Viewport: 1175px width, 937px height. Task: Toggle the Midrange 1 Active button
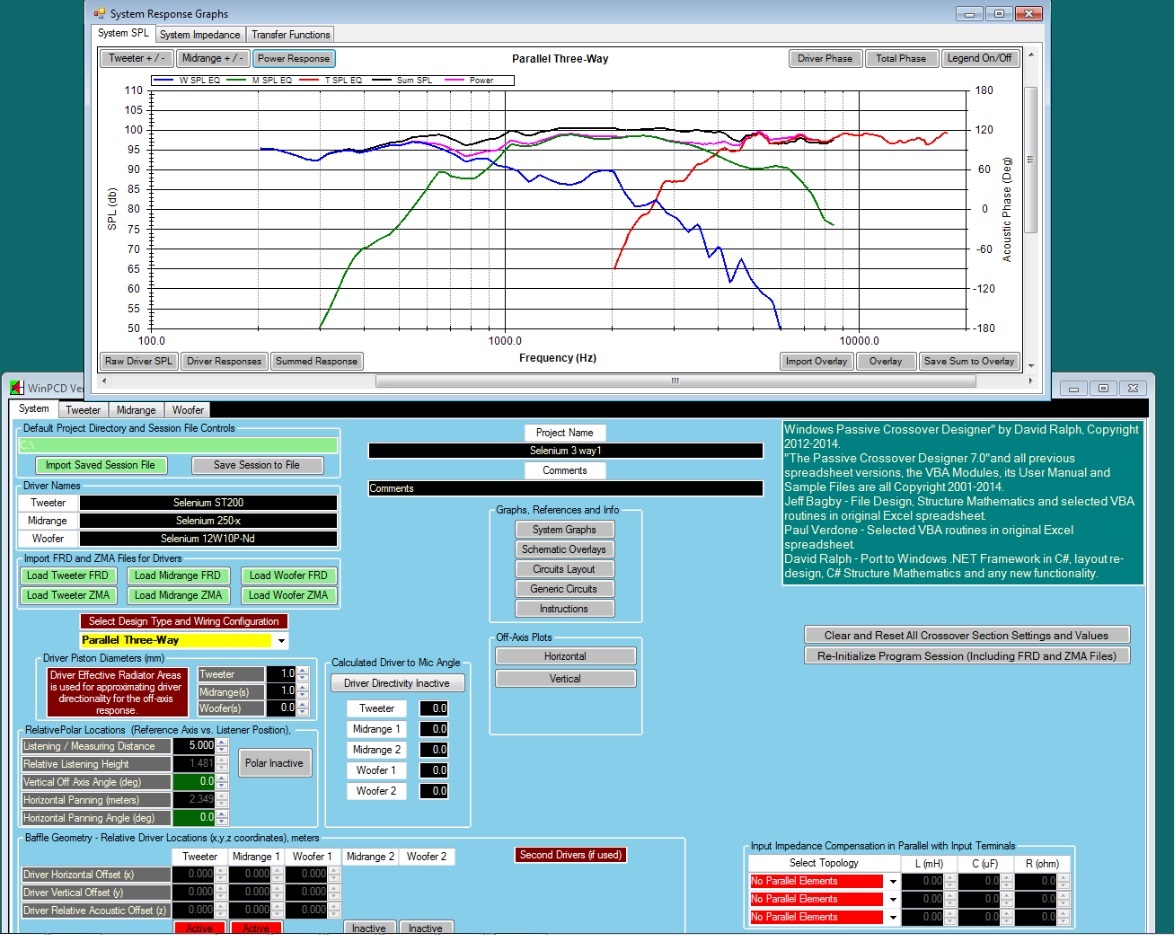256,928
